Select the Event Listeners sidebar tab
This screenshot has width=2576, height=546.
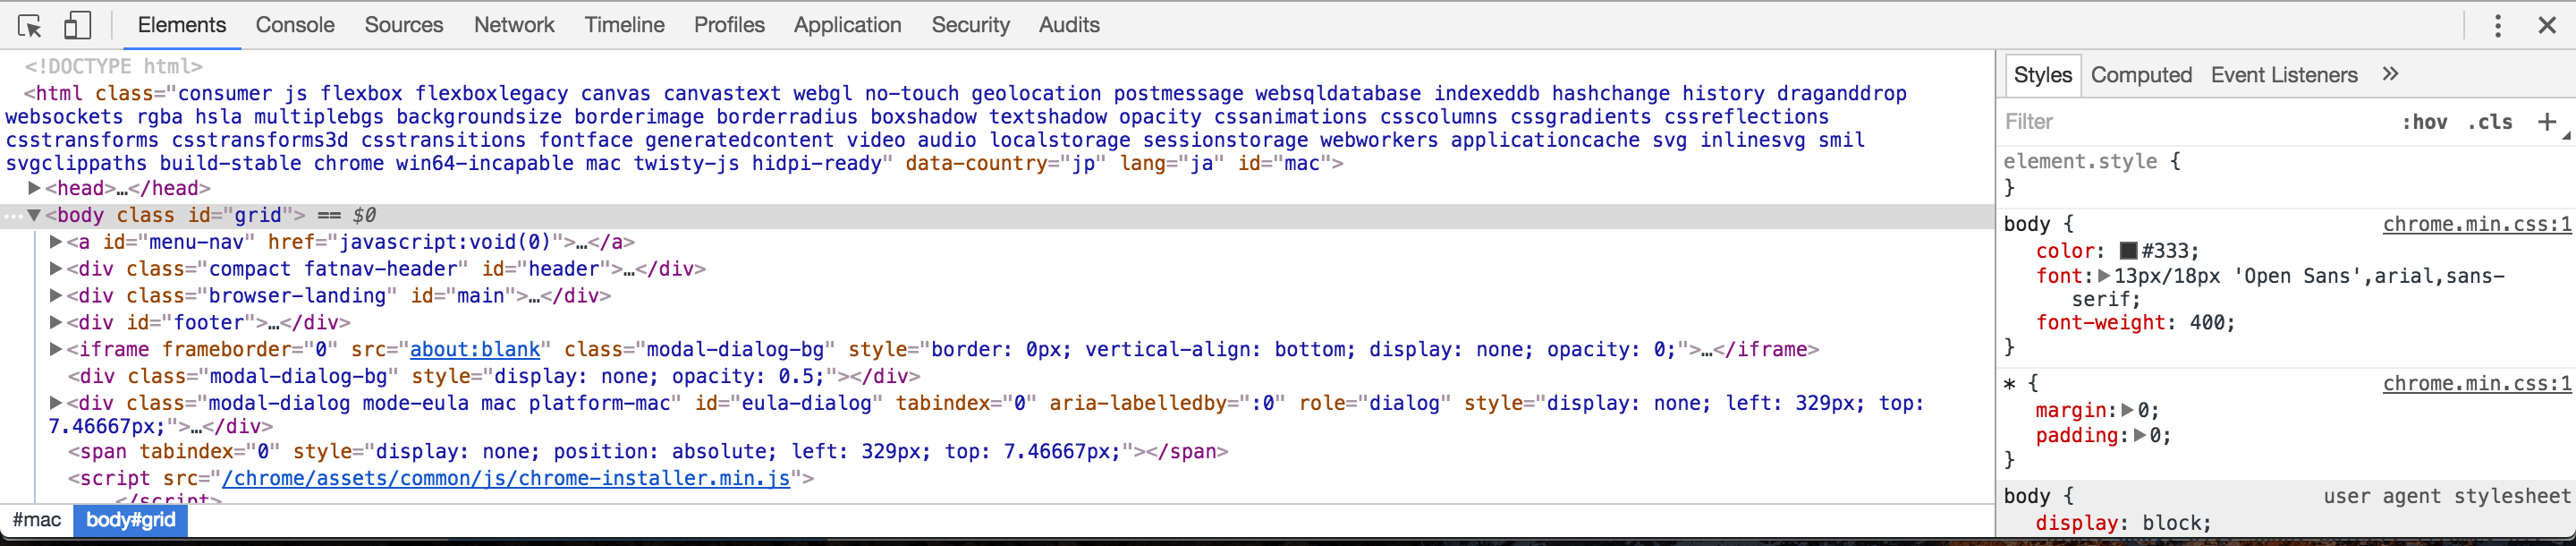pyautogui.click(x=2284, y=75)
